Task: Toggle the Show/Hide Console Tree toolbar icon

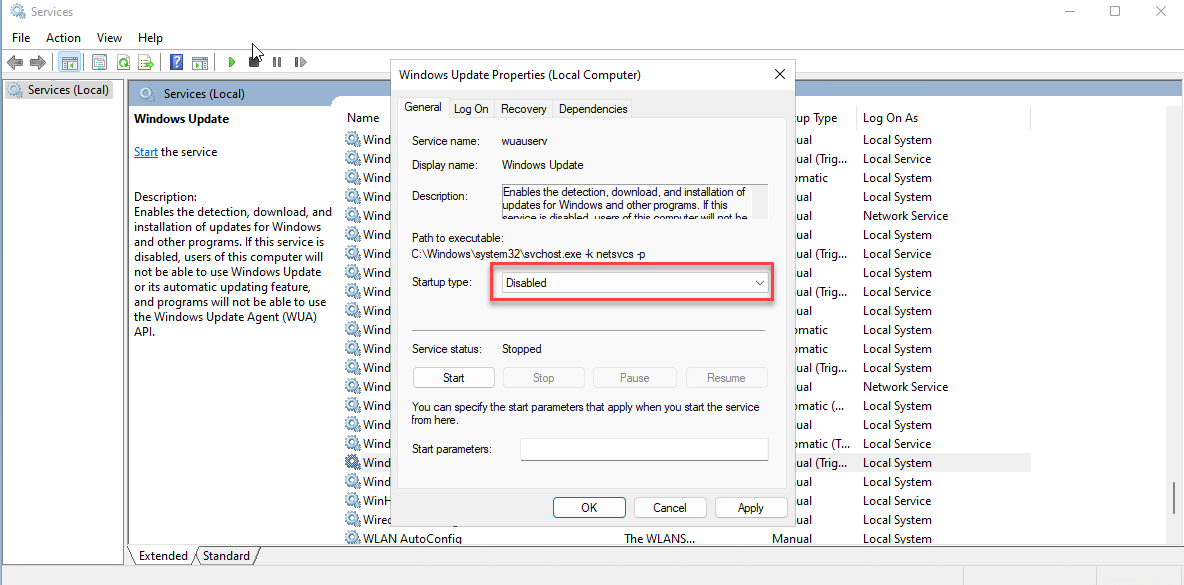Action: 69,62
